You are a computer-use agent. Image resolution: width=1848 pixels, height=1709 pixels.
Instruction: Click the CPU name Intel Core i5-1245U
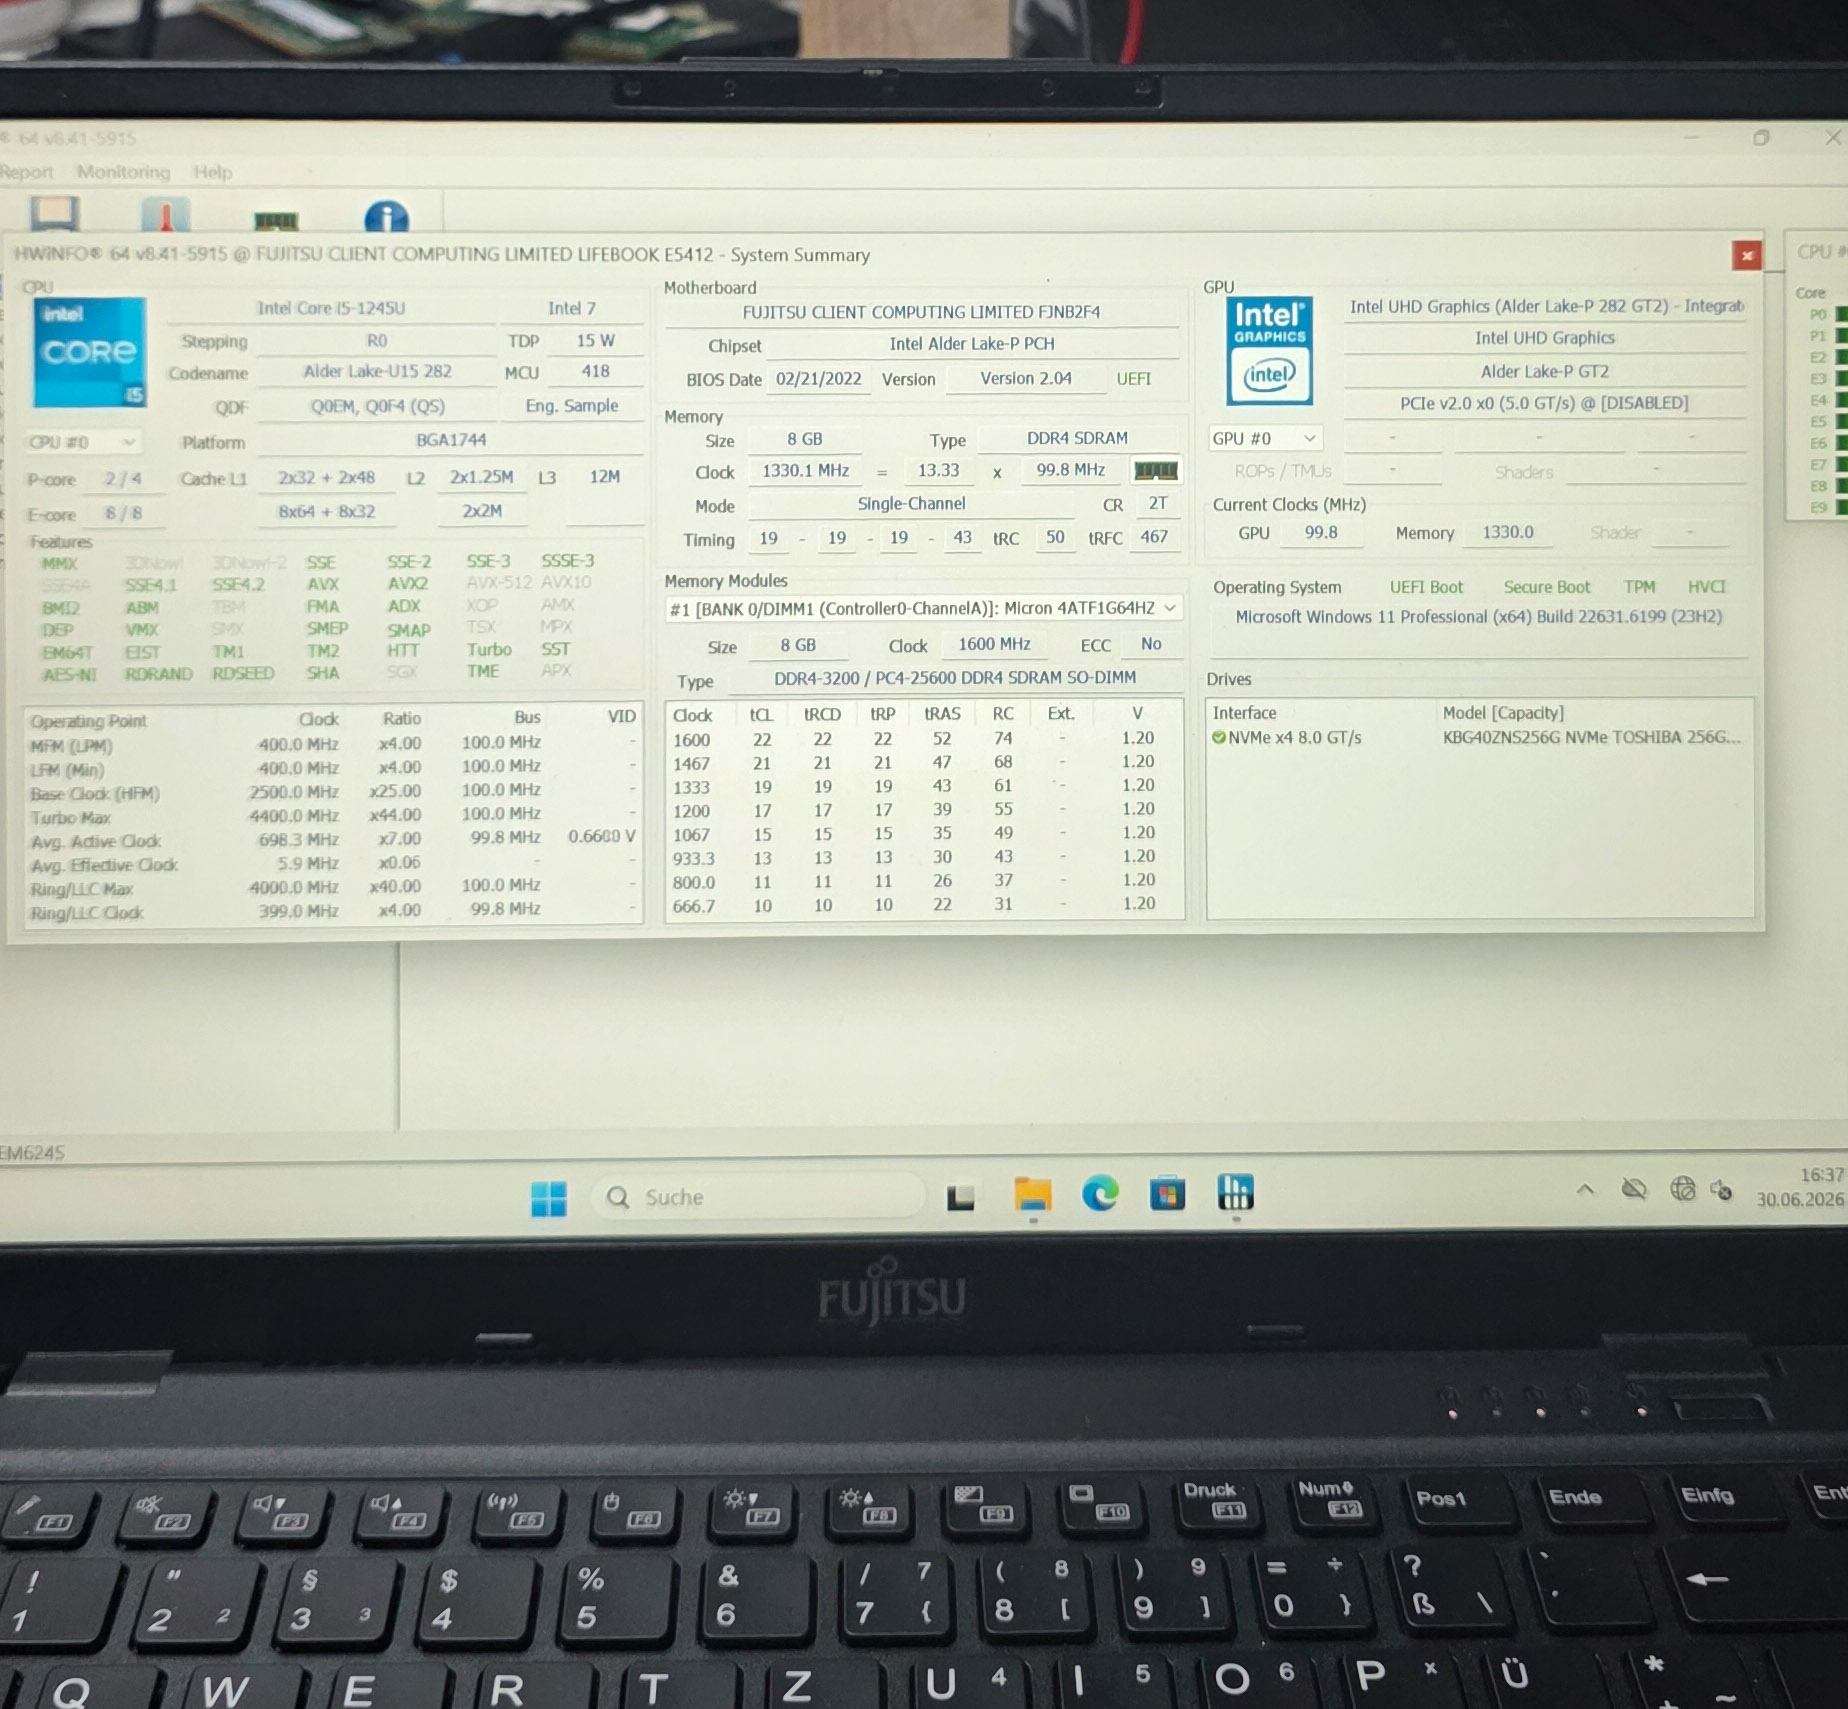tap(331, 309)
